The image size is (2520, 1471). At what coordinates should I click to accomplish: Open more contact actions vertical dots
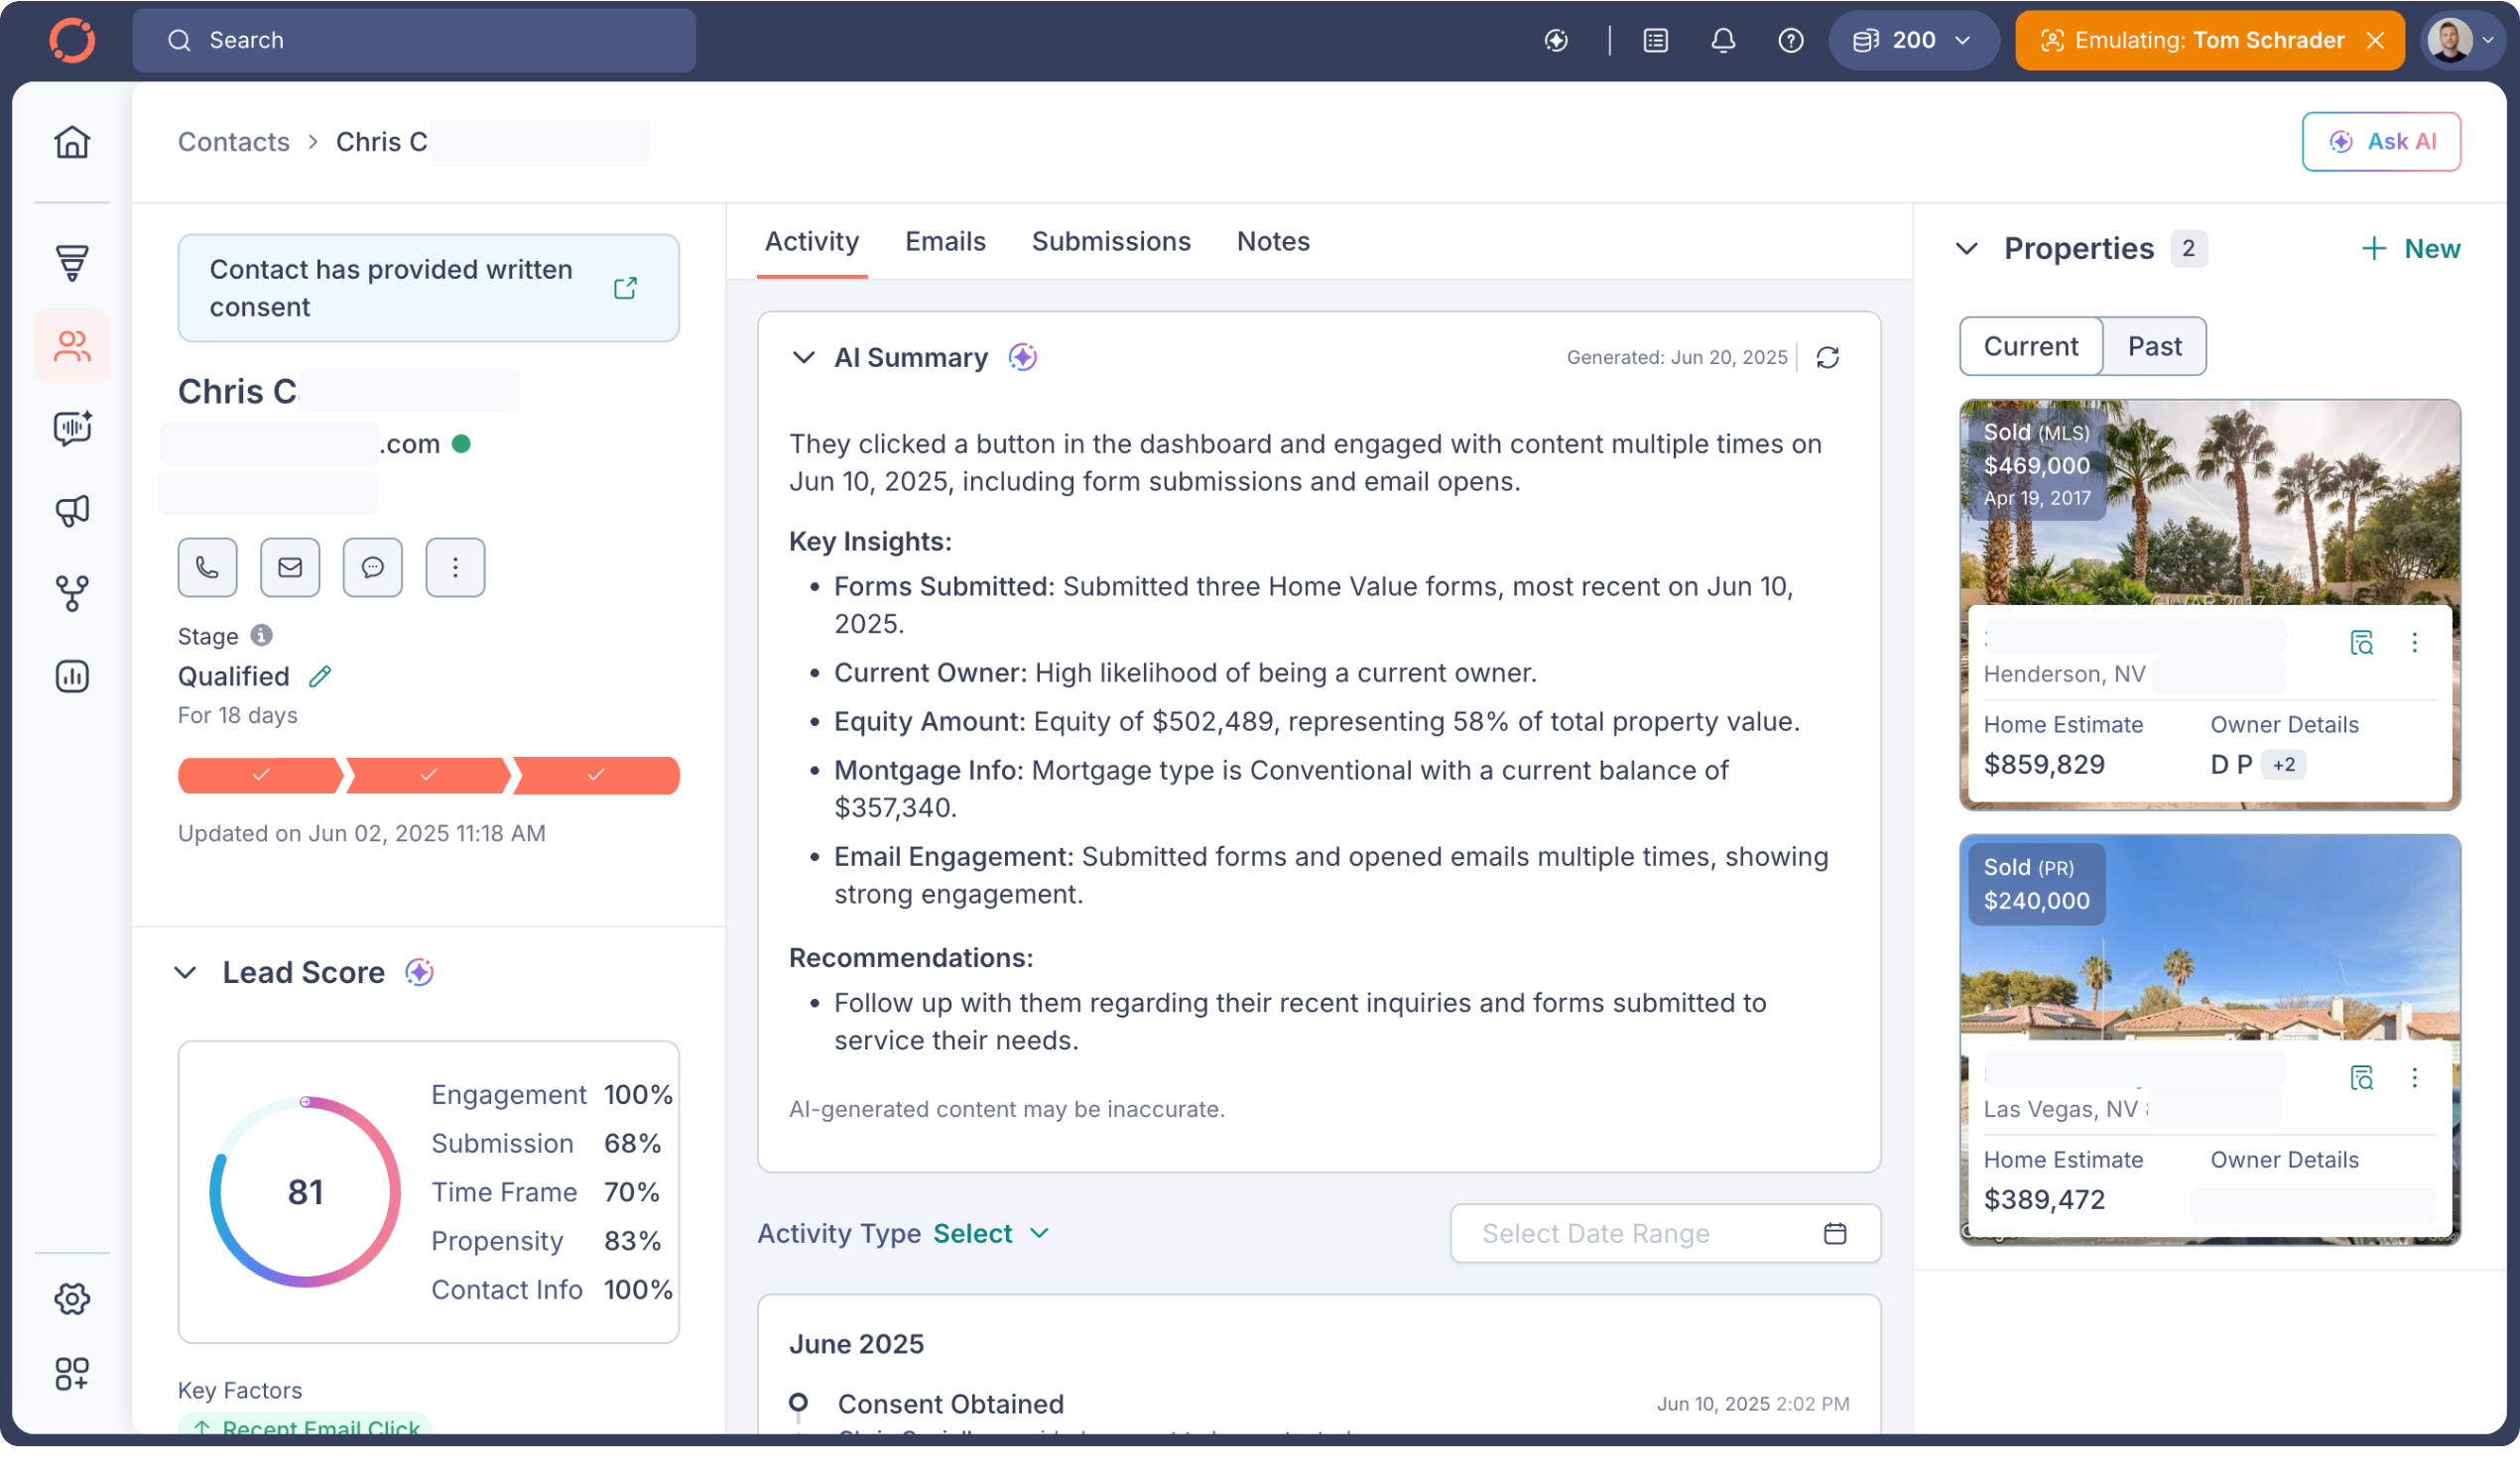(455, 568)
